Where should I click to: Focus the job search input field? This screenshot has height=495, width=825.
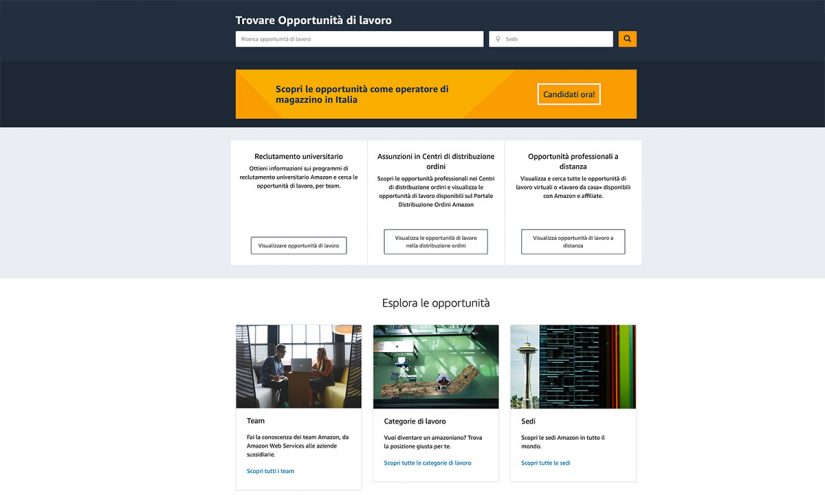pyautogui.click(x=359, y=39)
